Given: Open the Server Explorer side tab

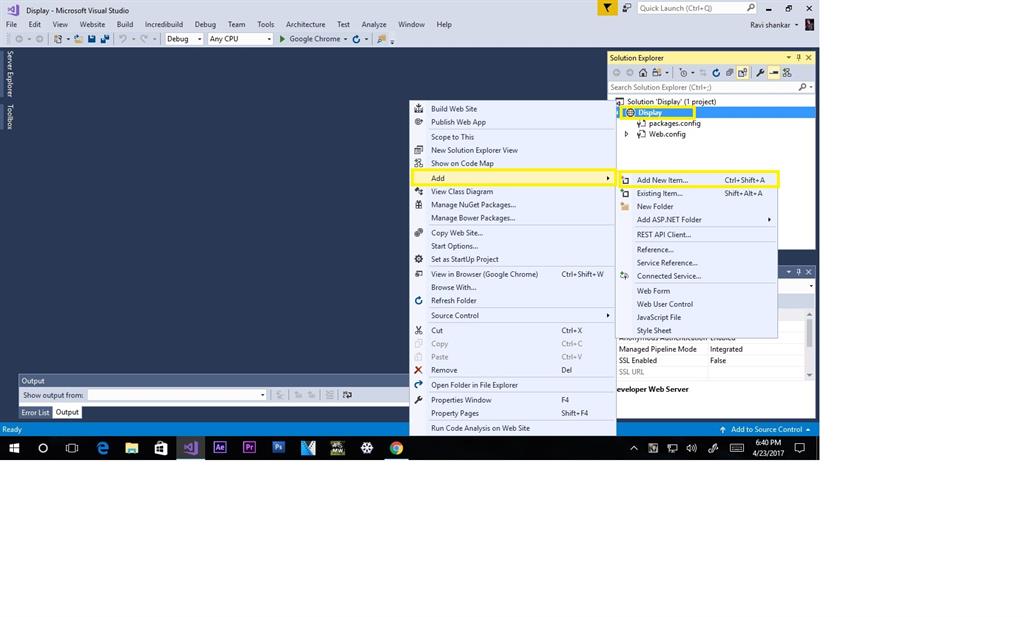Looking at the screenshot, I should click(x=9, y=73).
